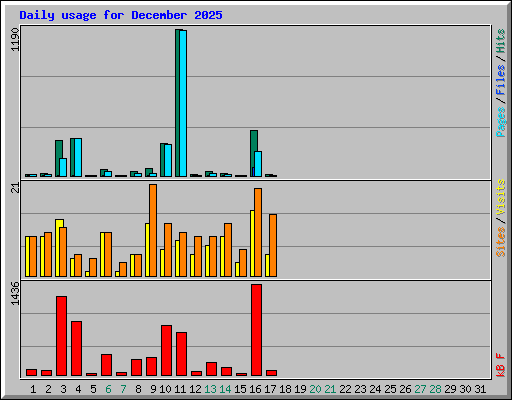This screenshot has height=400, width=512.
Task: Click the 1190 hits axis label
Action: point(15,39)
